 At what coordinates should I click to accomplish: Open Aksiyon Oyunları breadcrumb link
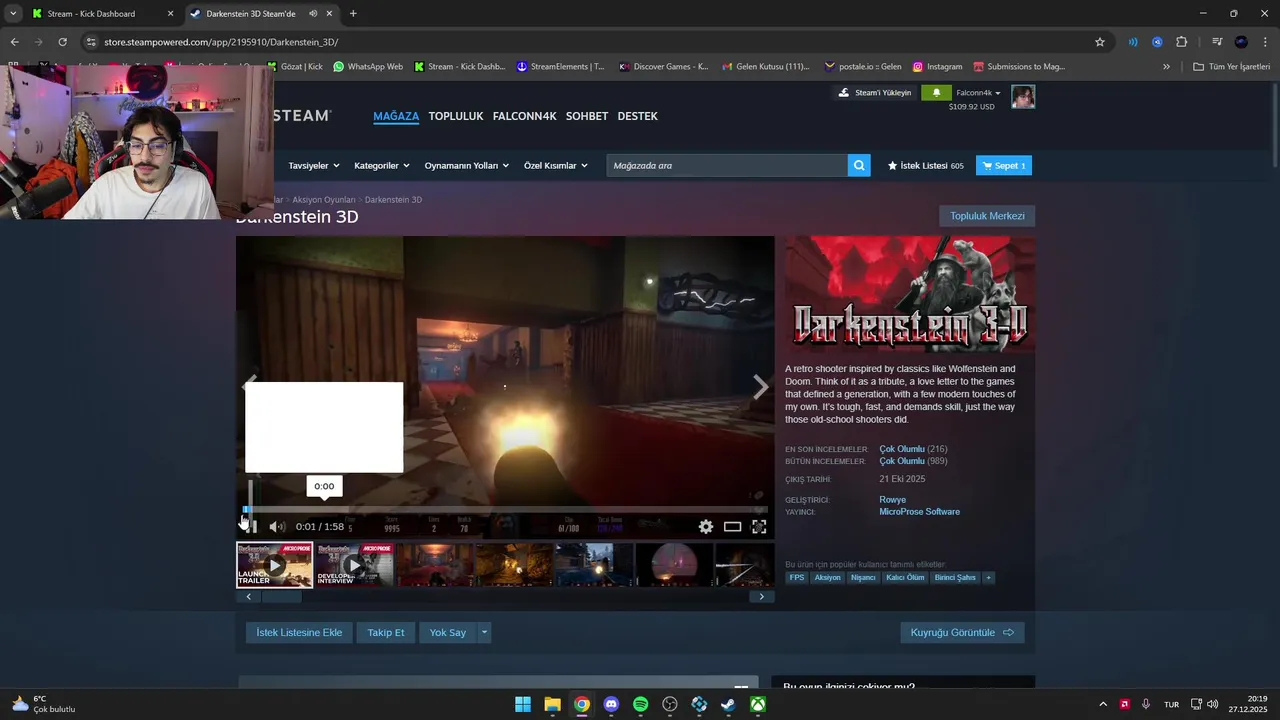324,200
